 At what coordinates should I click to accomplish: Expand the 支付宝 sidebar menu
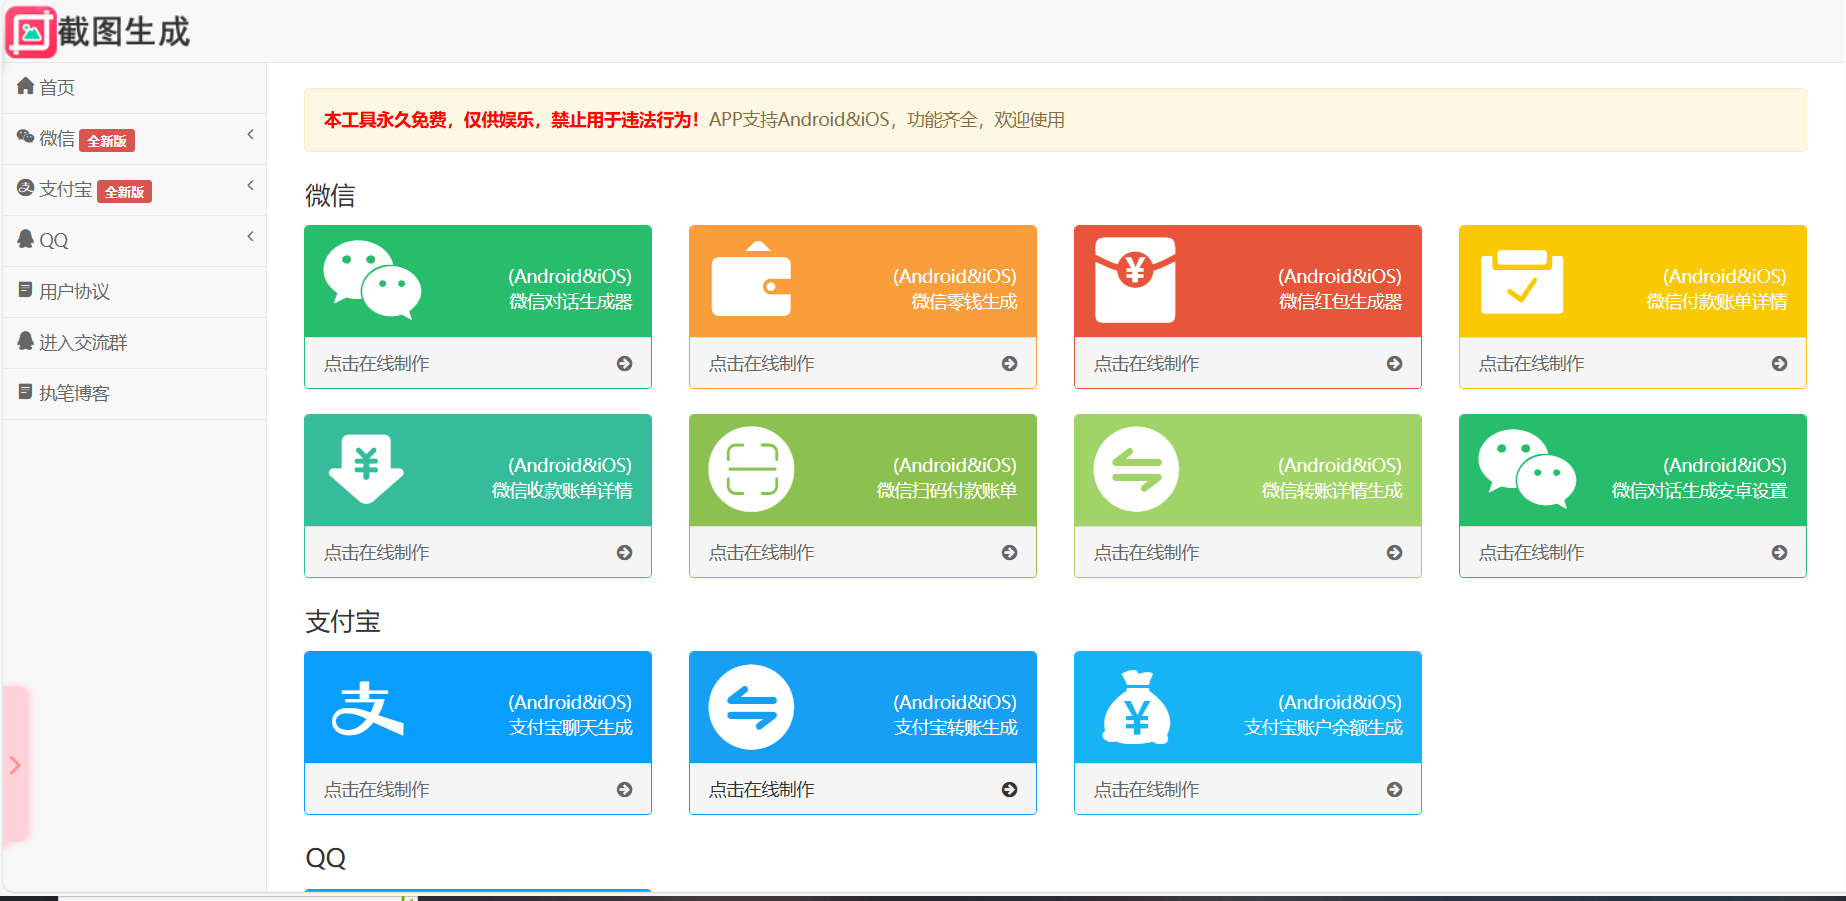pyautogui.click(x=134, y=190)
